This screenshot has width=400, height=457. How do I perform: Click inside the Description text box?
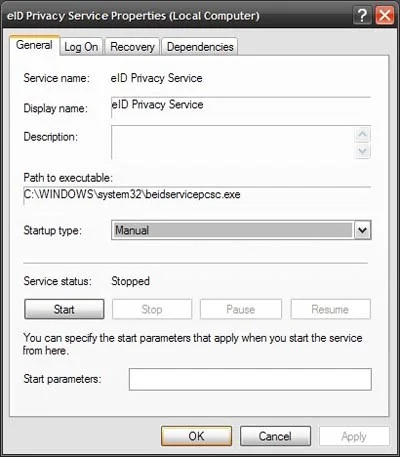[x=233, y=142]
